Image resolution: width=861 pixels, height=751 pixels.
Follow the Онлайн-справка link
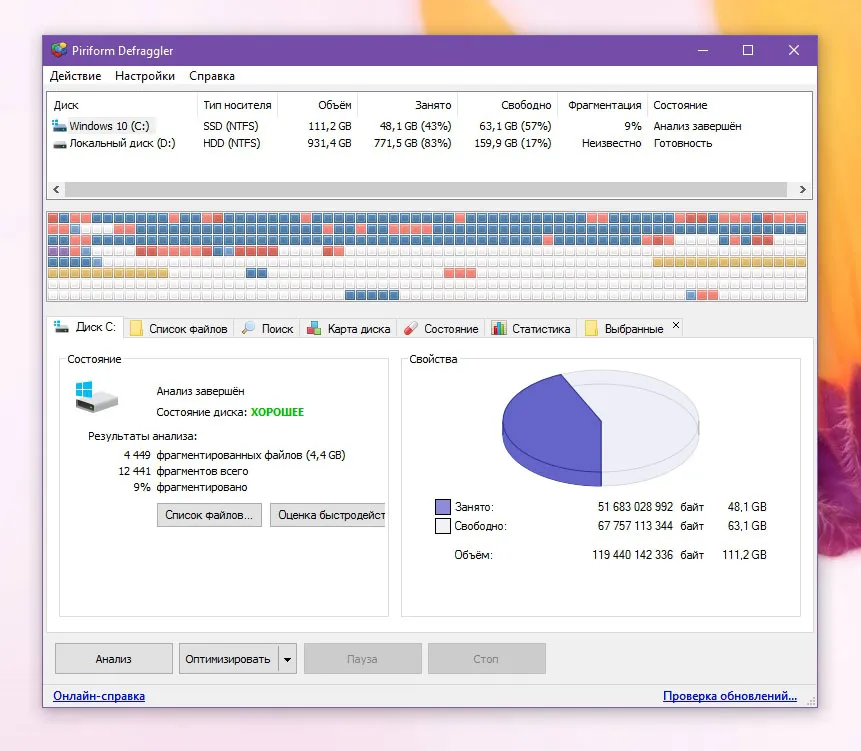click(99, 696)
